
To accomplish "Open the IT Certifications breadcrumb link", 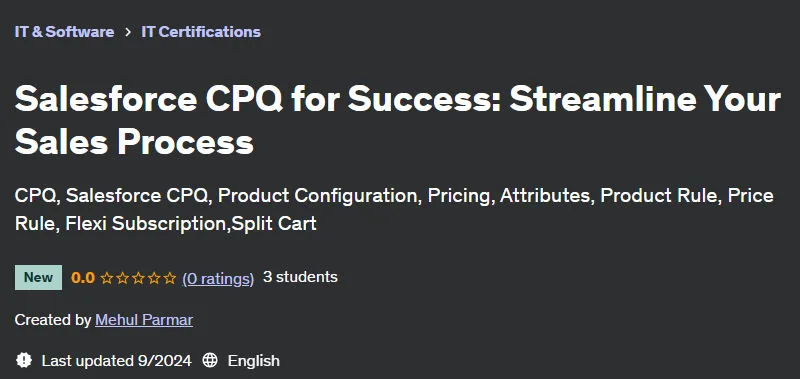I will click(201, 32).
